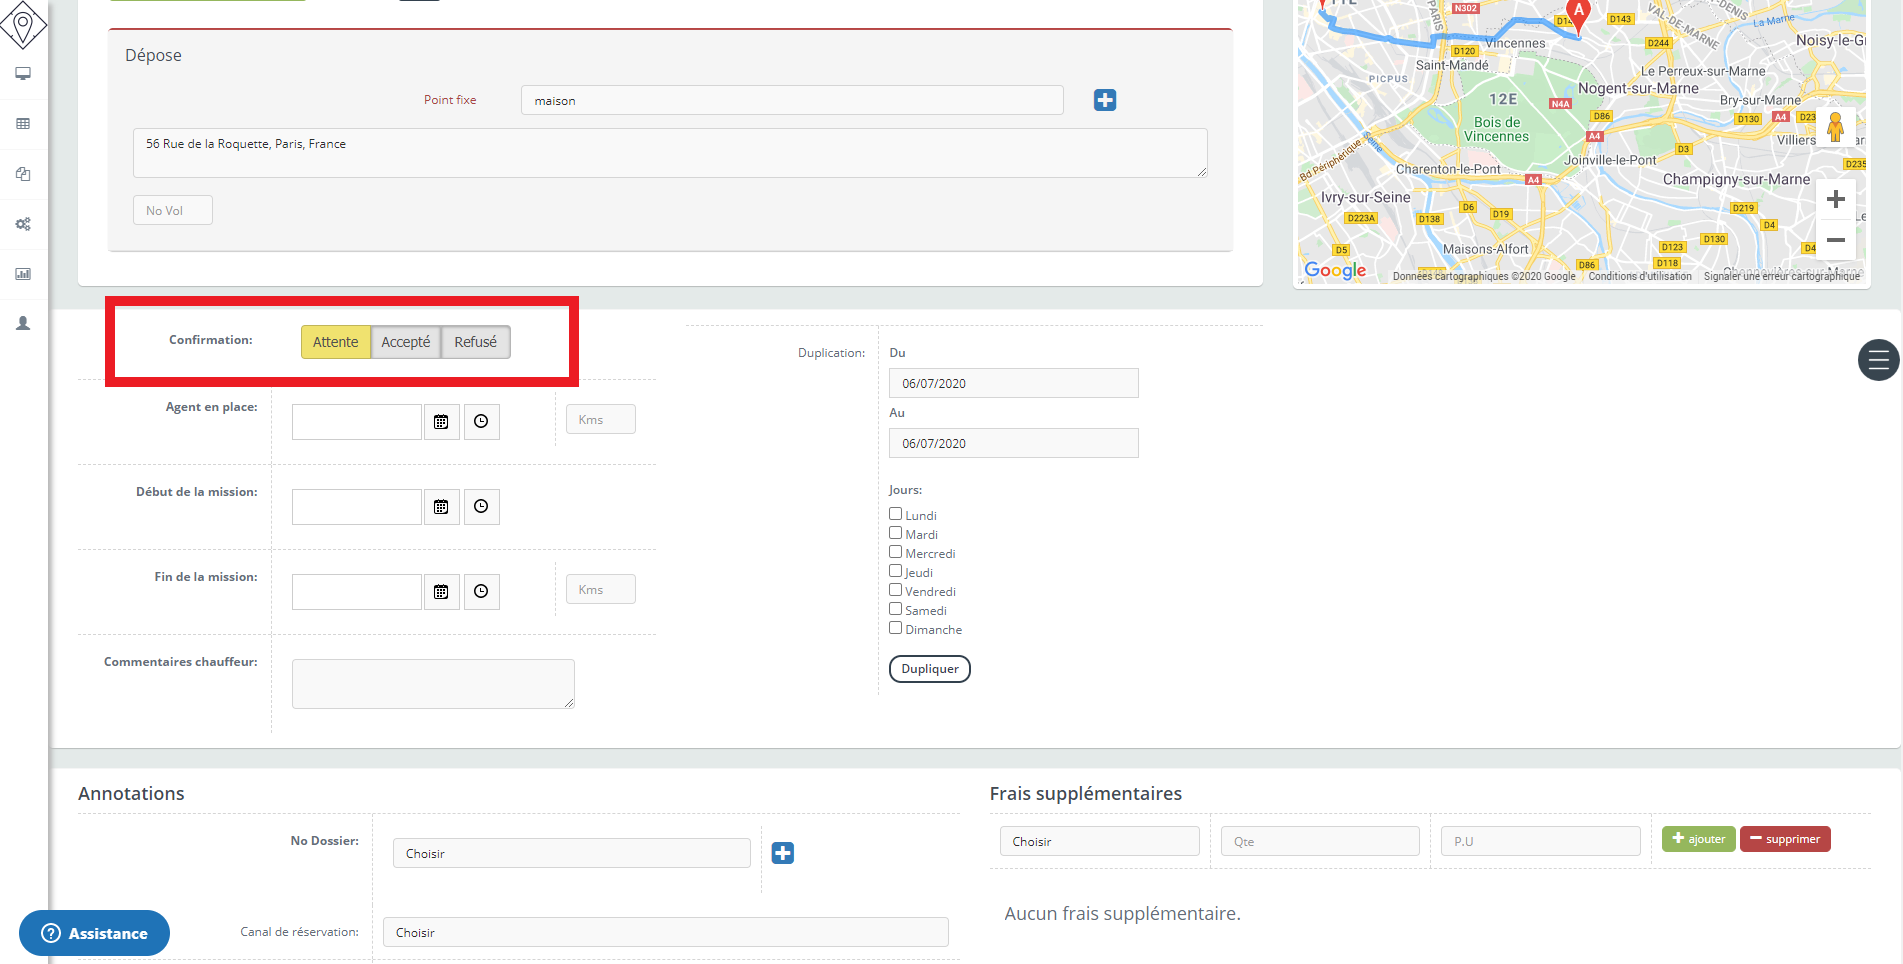Click the blue plus icon next to No Dossier
The height and width of the screenshot is (964, 1903).
[x=782, y=853]
